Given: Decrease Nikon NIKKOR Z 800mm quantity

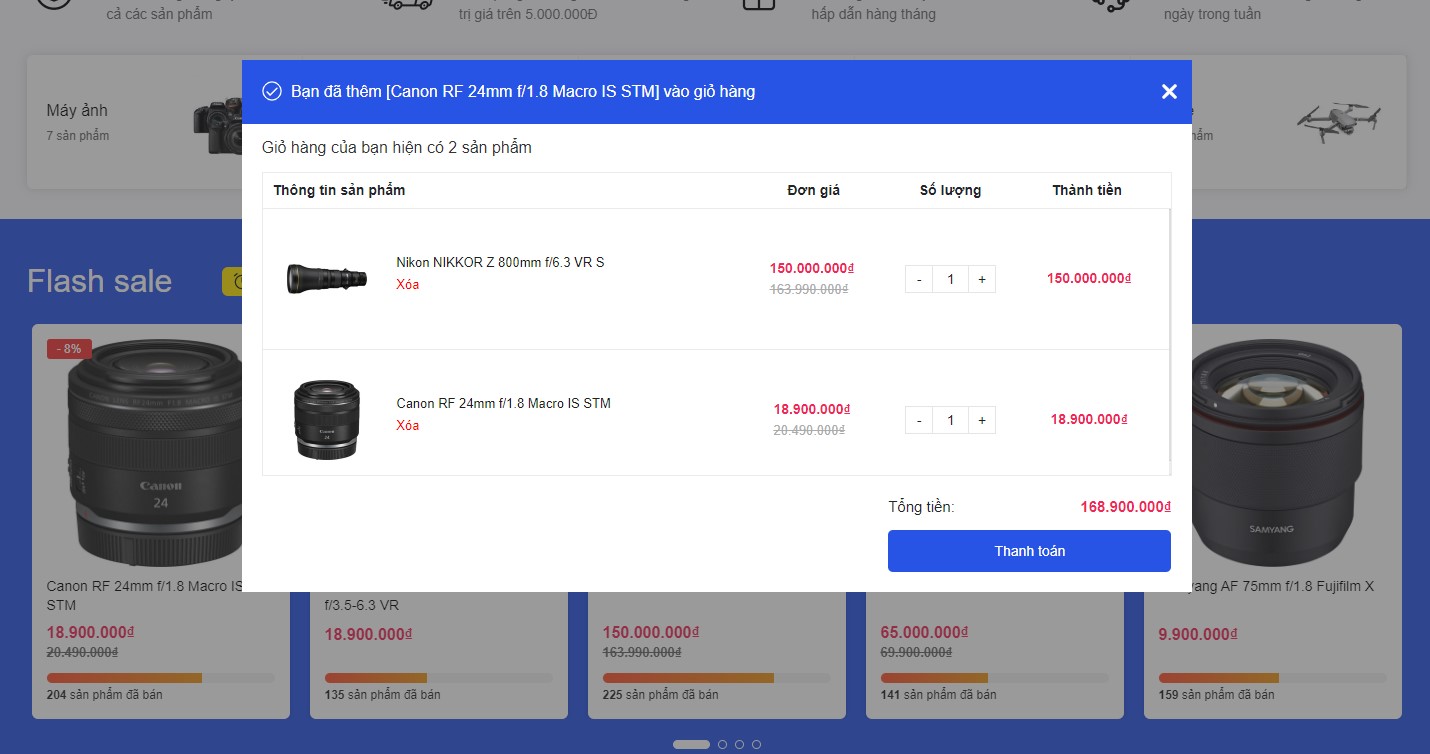Looking at the screenshot, I should pyautogui.click(x=919, y=279).
